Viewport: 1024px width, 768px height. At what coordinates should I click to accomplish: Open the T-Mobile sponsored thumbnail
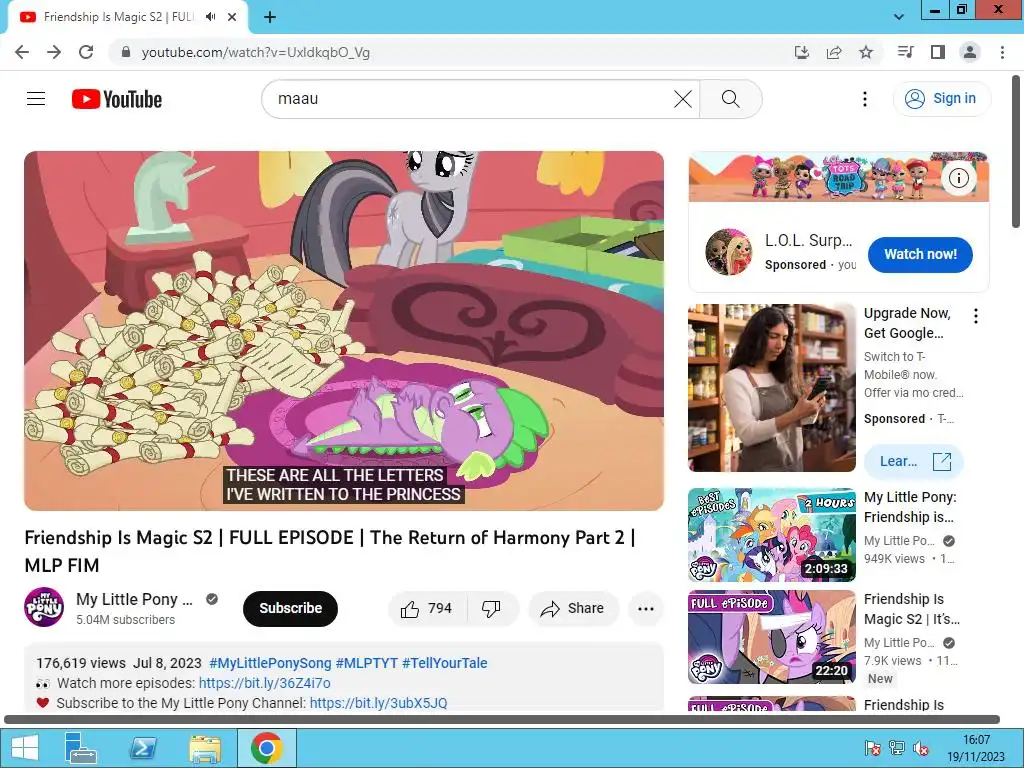click(771, 388)
